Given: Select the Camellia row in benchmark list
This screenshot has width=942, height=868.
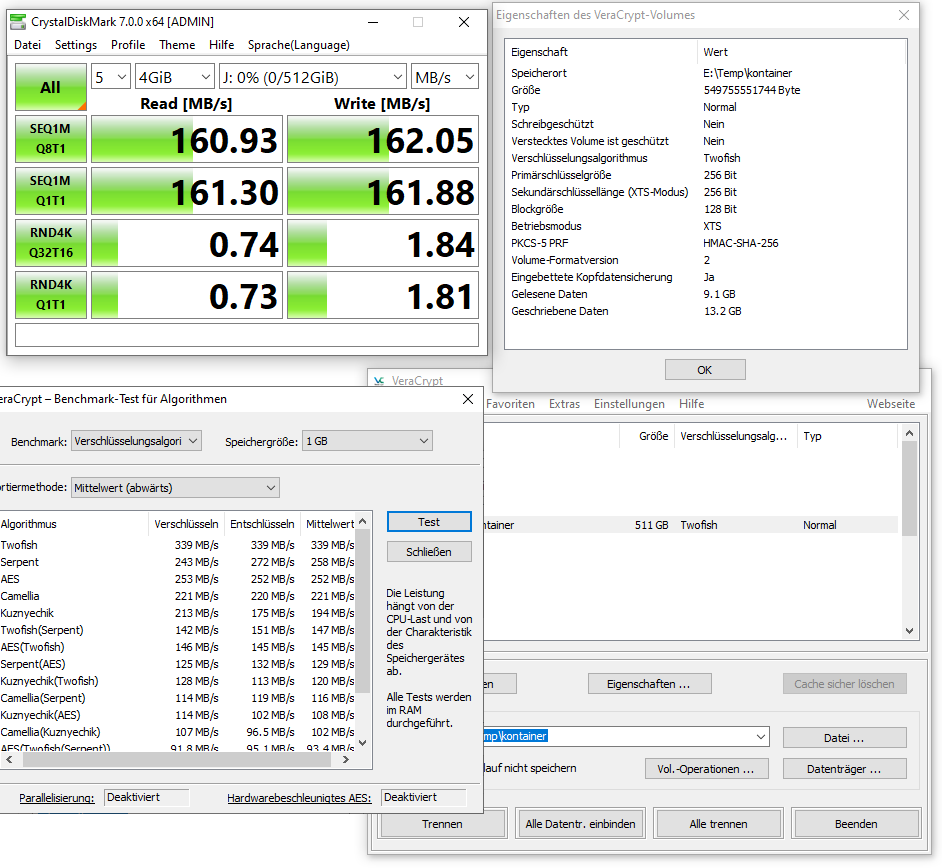Looking at the screenshot, I should pyautogui.click(x=178, y=596).
